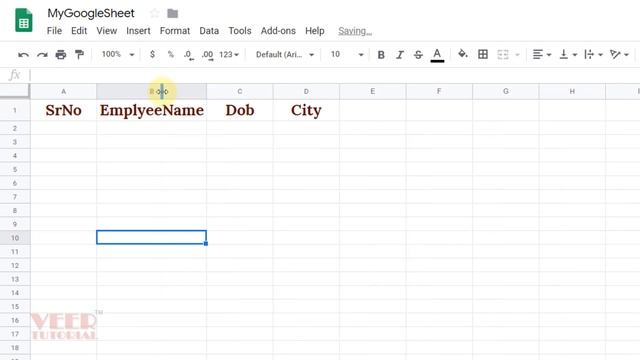The image size is (640, 360).
Task: Open text rotation dropdown
Action: 619,54
